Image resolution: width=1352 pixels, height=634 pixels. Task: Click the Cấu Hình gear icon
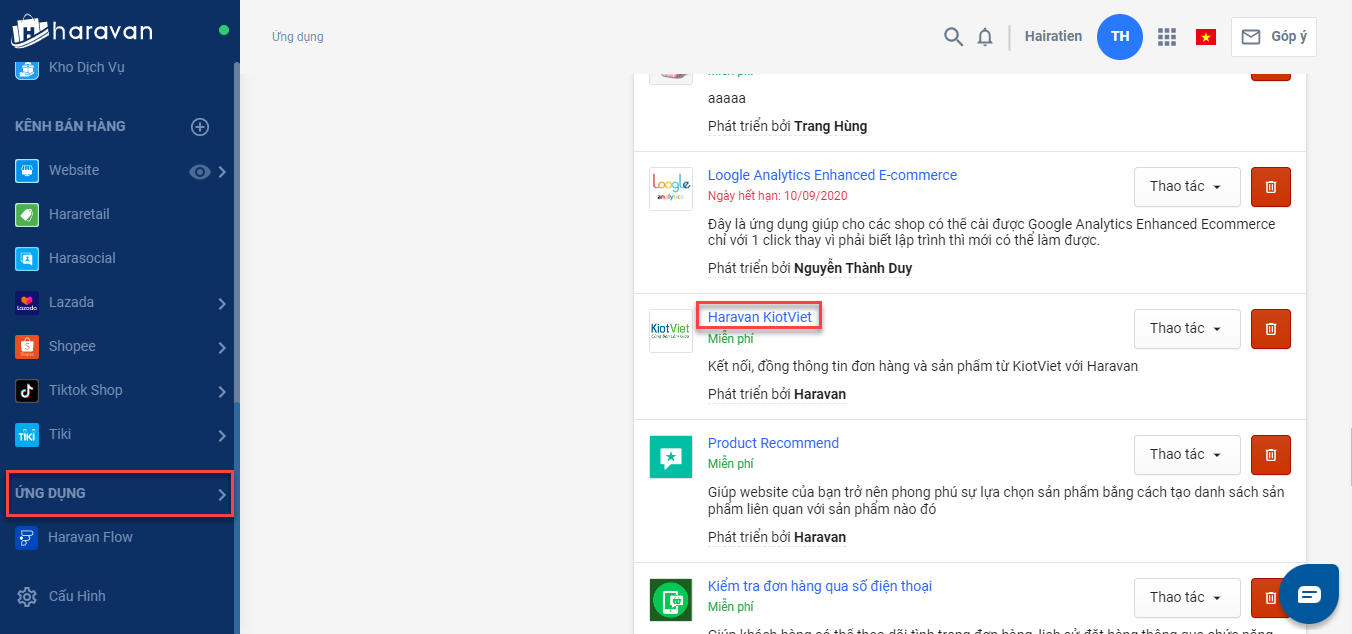pyautogui.click(x=27, y=597)
